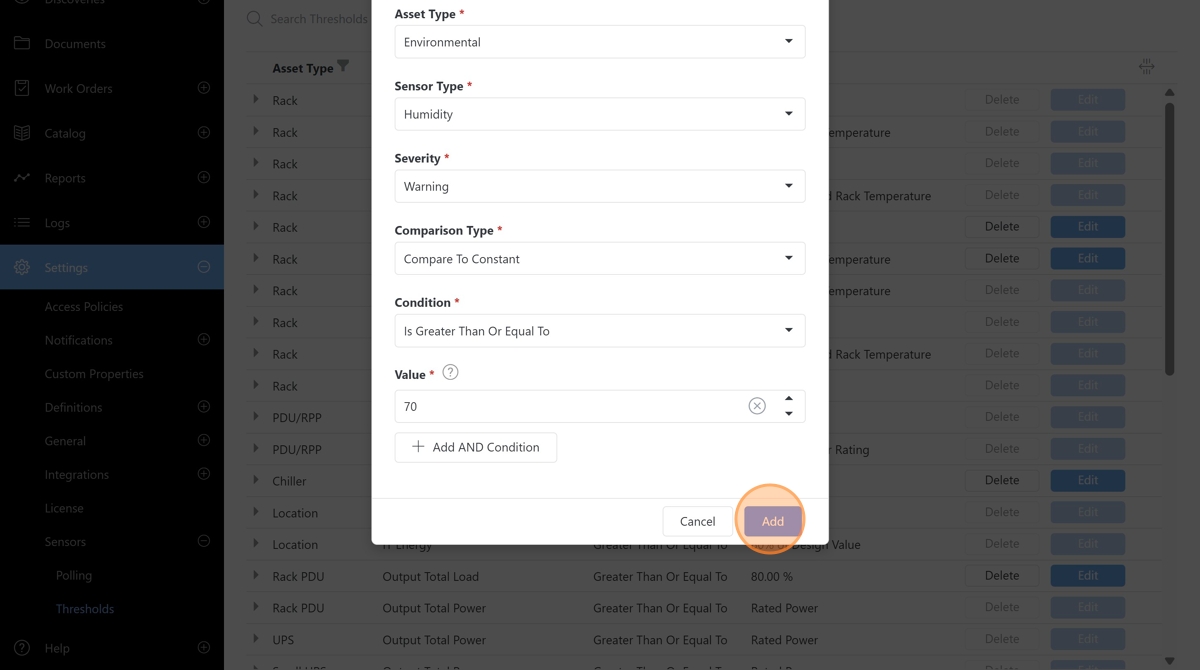Go to Polling under Sensors
Image resolution: width=1200 pixels, height=670 pixels.
point(74,575)
